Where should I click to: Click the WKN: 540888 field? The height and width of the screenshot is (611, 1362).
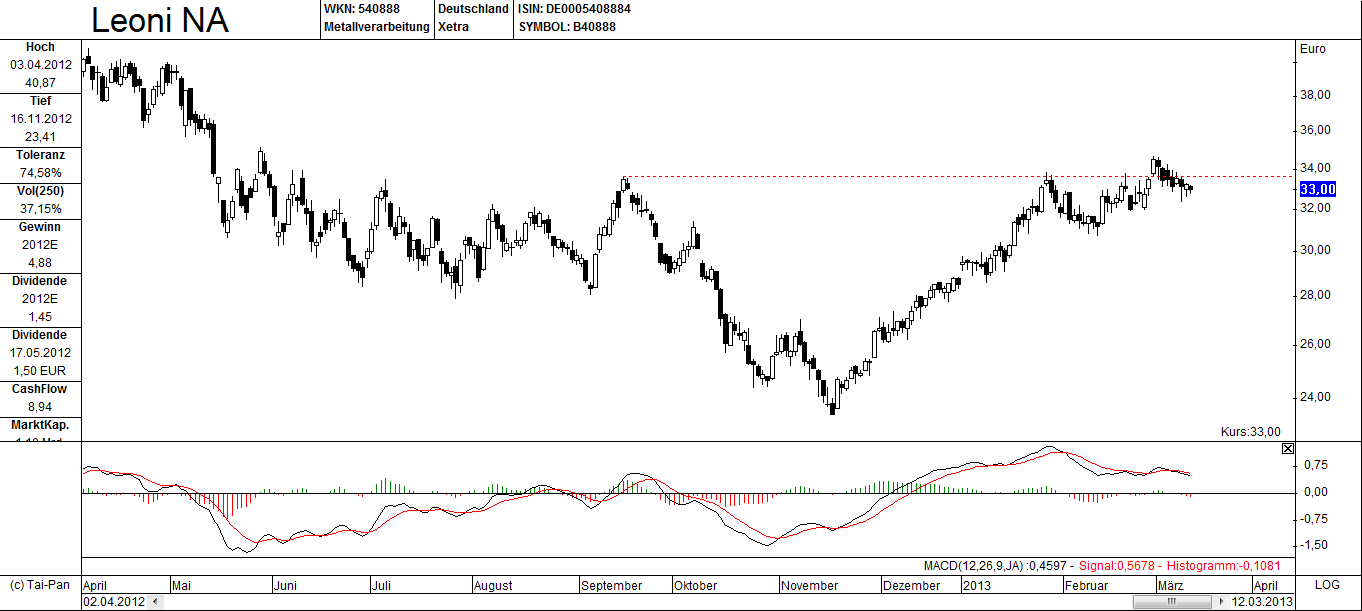point(362,9)
